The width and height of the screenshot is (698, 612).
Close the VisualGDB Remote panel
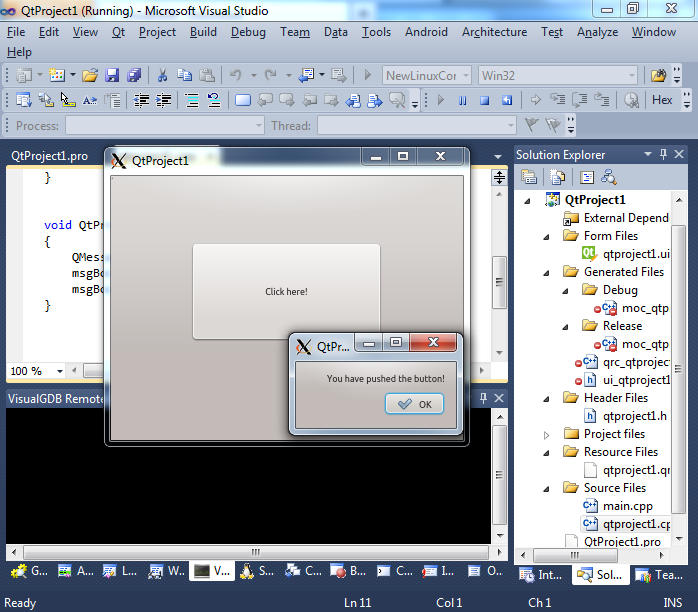pyautogui.click(x=499, y=398)
